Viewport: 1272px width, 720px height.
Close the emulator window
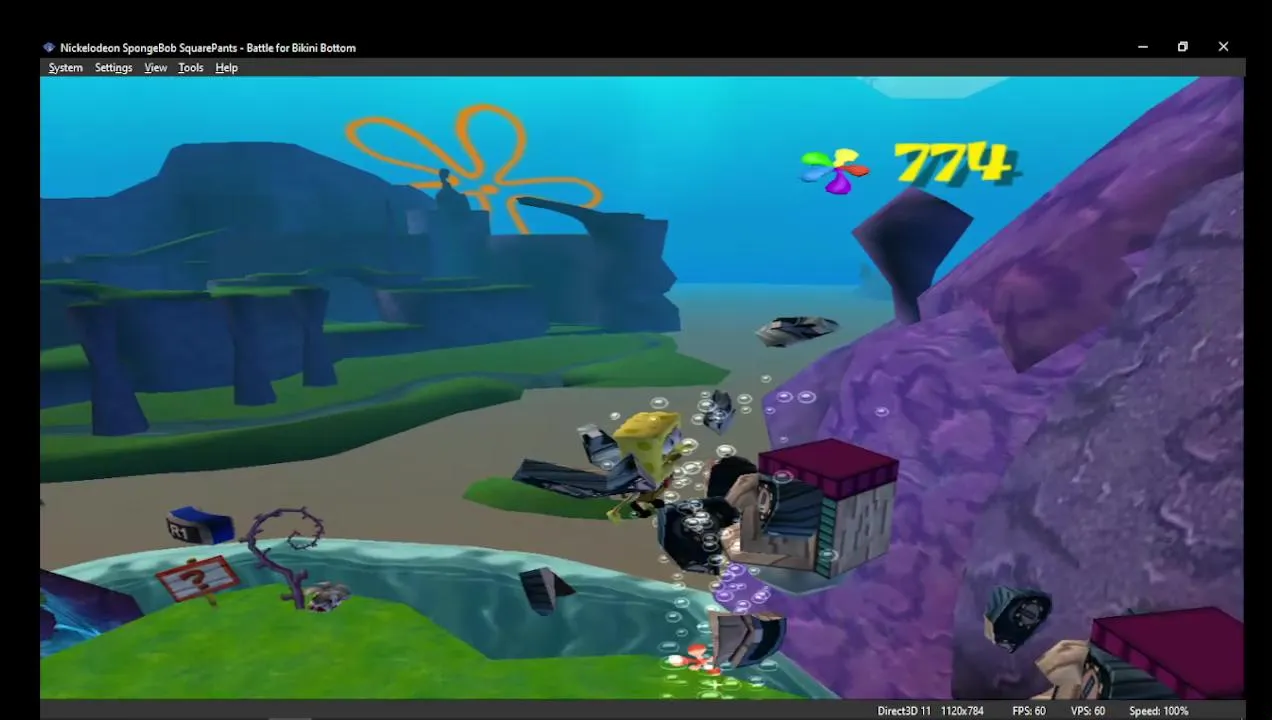coord(1223,46)
